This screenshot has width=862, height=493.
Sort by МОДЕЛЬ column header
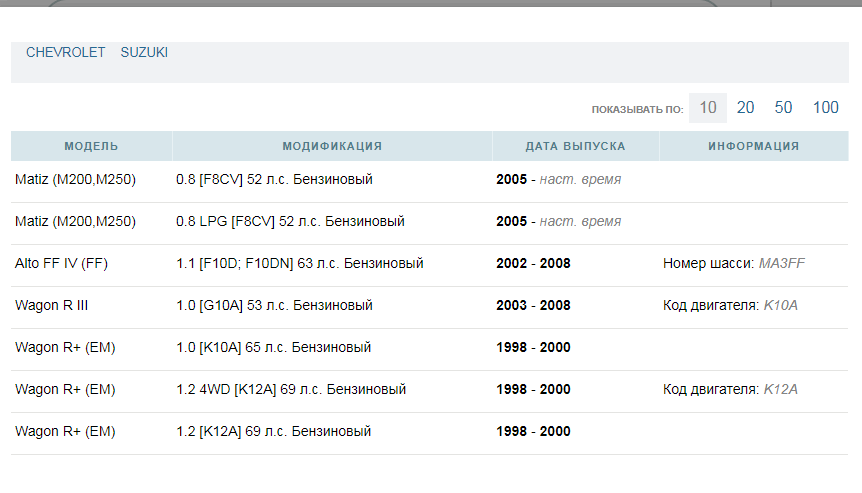91,146
